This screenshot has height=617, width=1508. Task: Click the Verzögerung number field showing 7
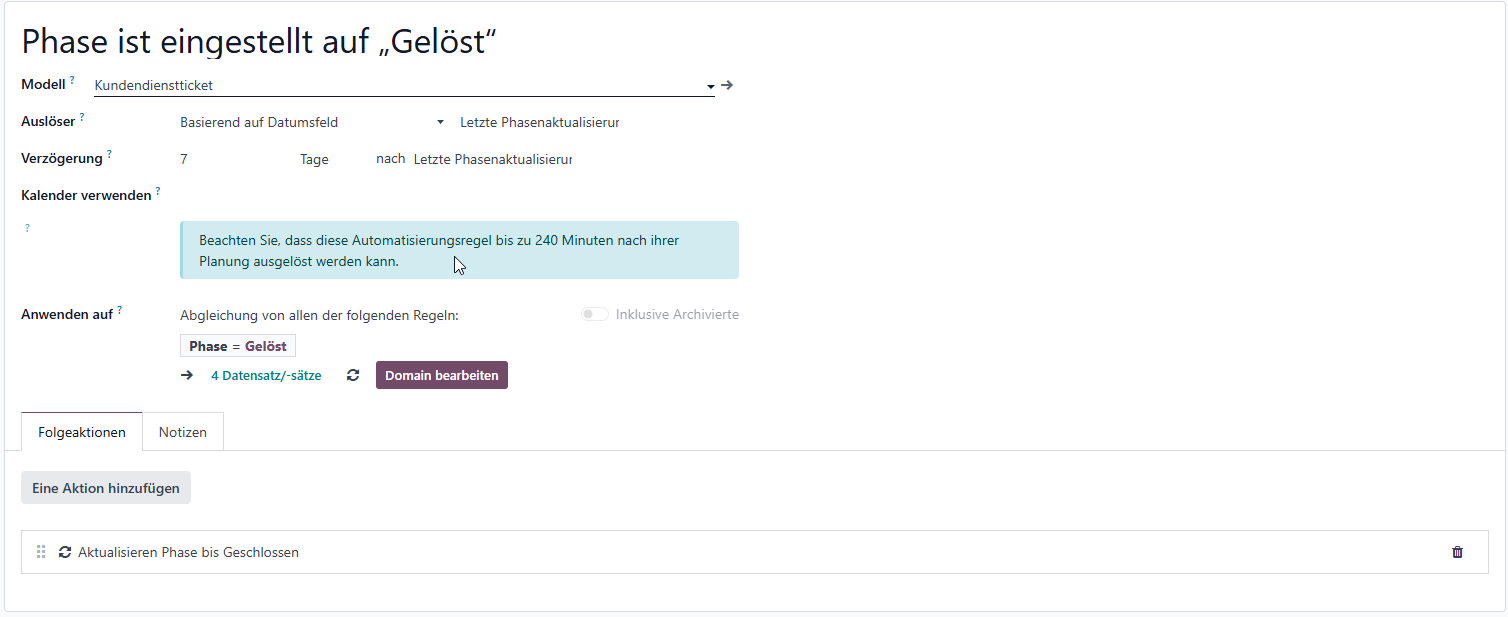pyautogui.click(x=235, y=159)
